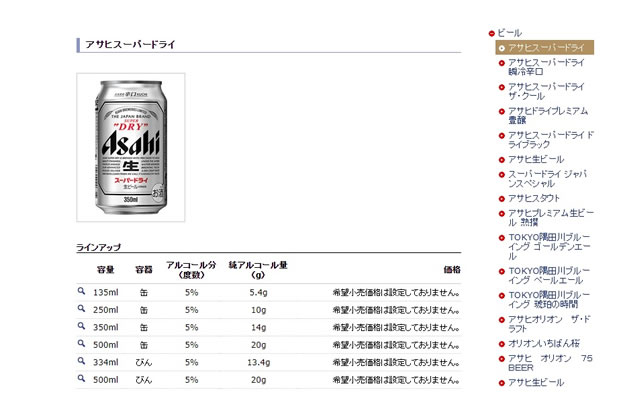Open アサヒスタウト sidebar link
The width and height of the screenshot is (640, 420).
[533, 198]
